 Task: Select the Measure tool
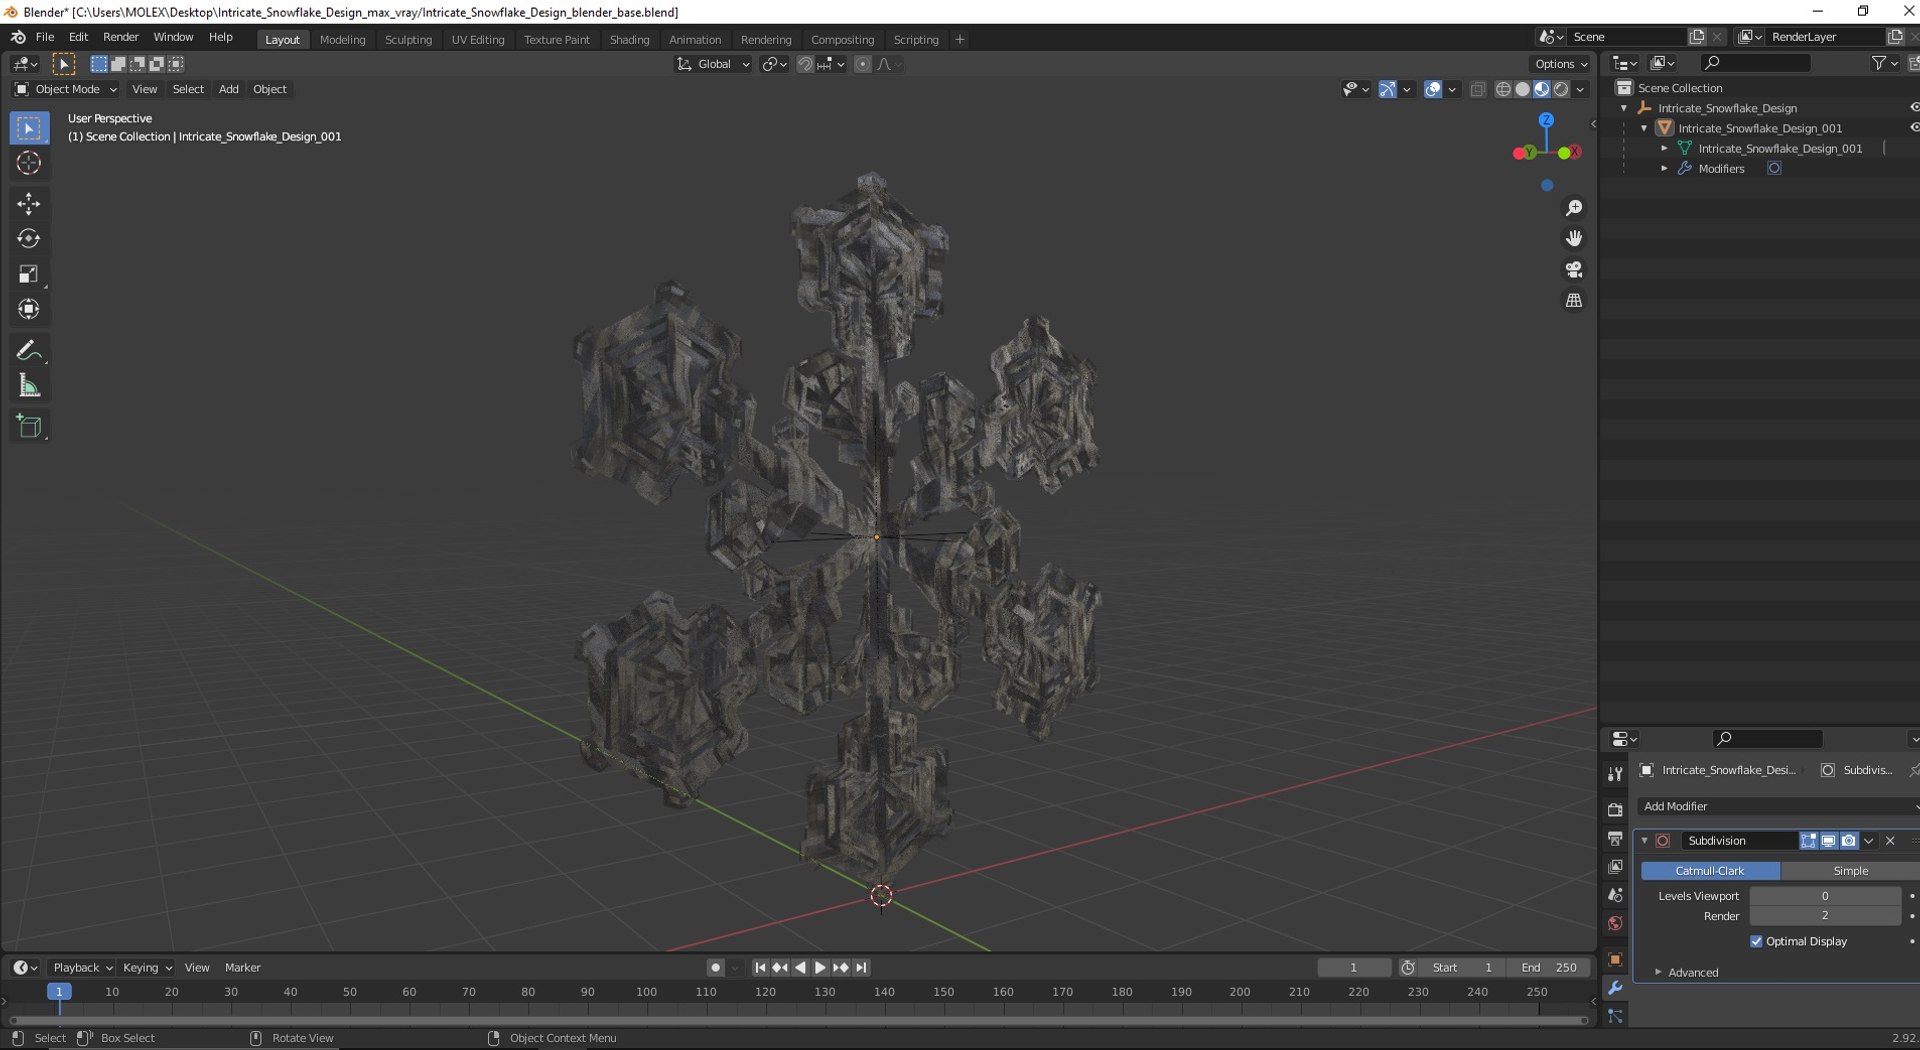29,386
